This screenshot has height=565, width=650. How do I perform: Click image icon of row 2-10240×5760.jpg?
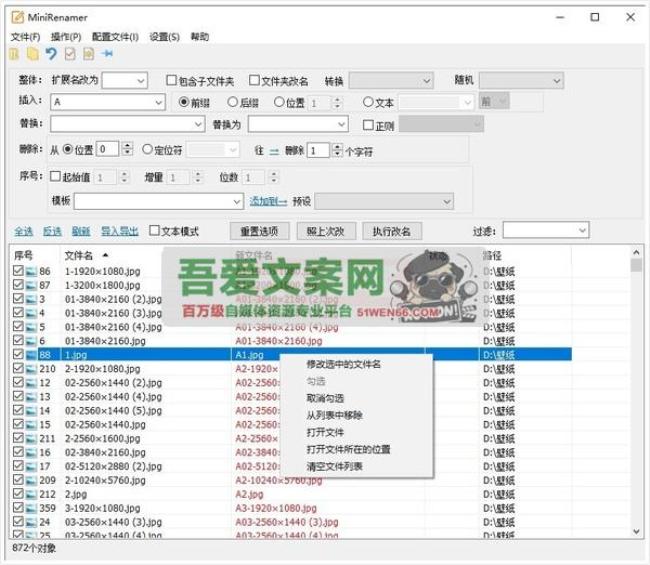point(31,480)
